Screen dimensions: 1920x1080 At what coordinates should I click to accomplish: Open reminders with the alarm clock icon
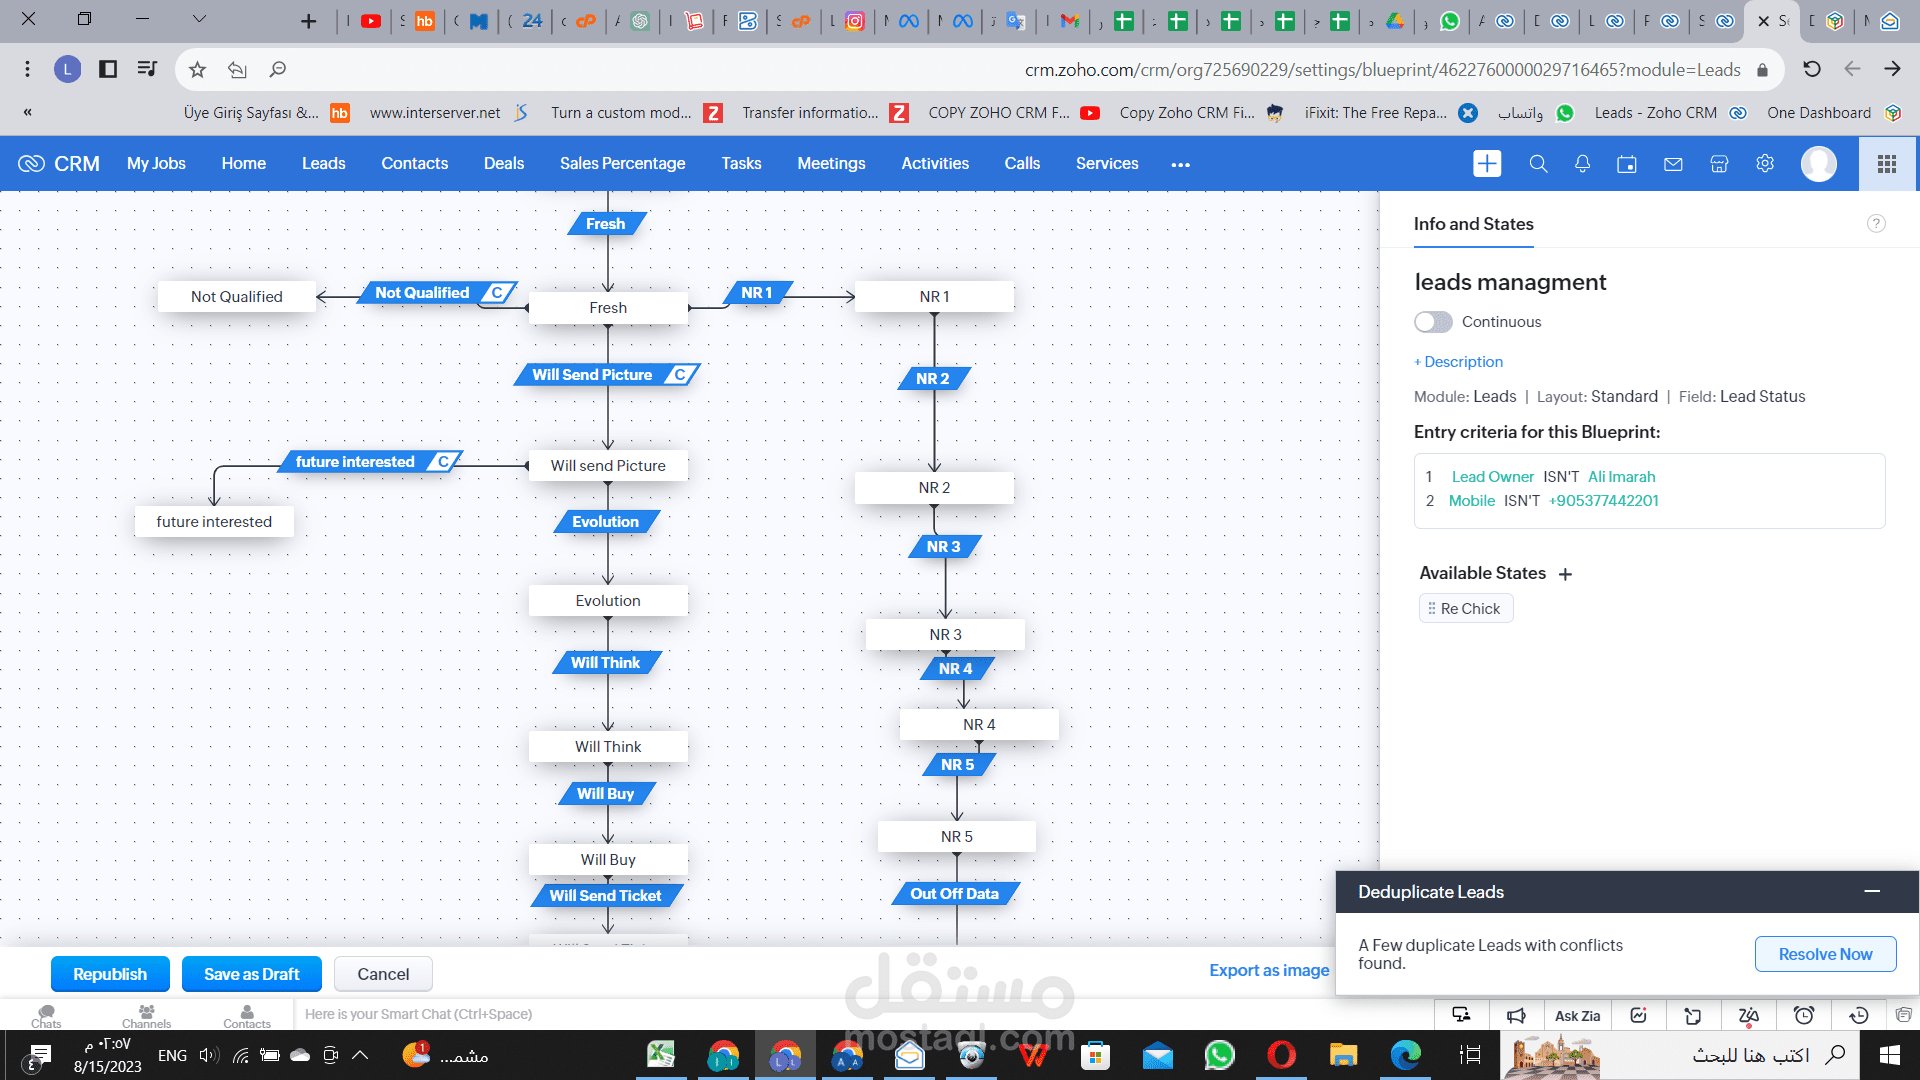point(1805,1015)
